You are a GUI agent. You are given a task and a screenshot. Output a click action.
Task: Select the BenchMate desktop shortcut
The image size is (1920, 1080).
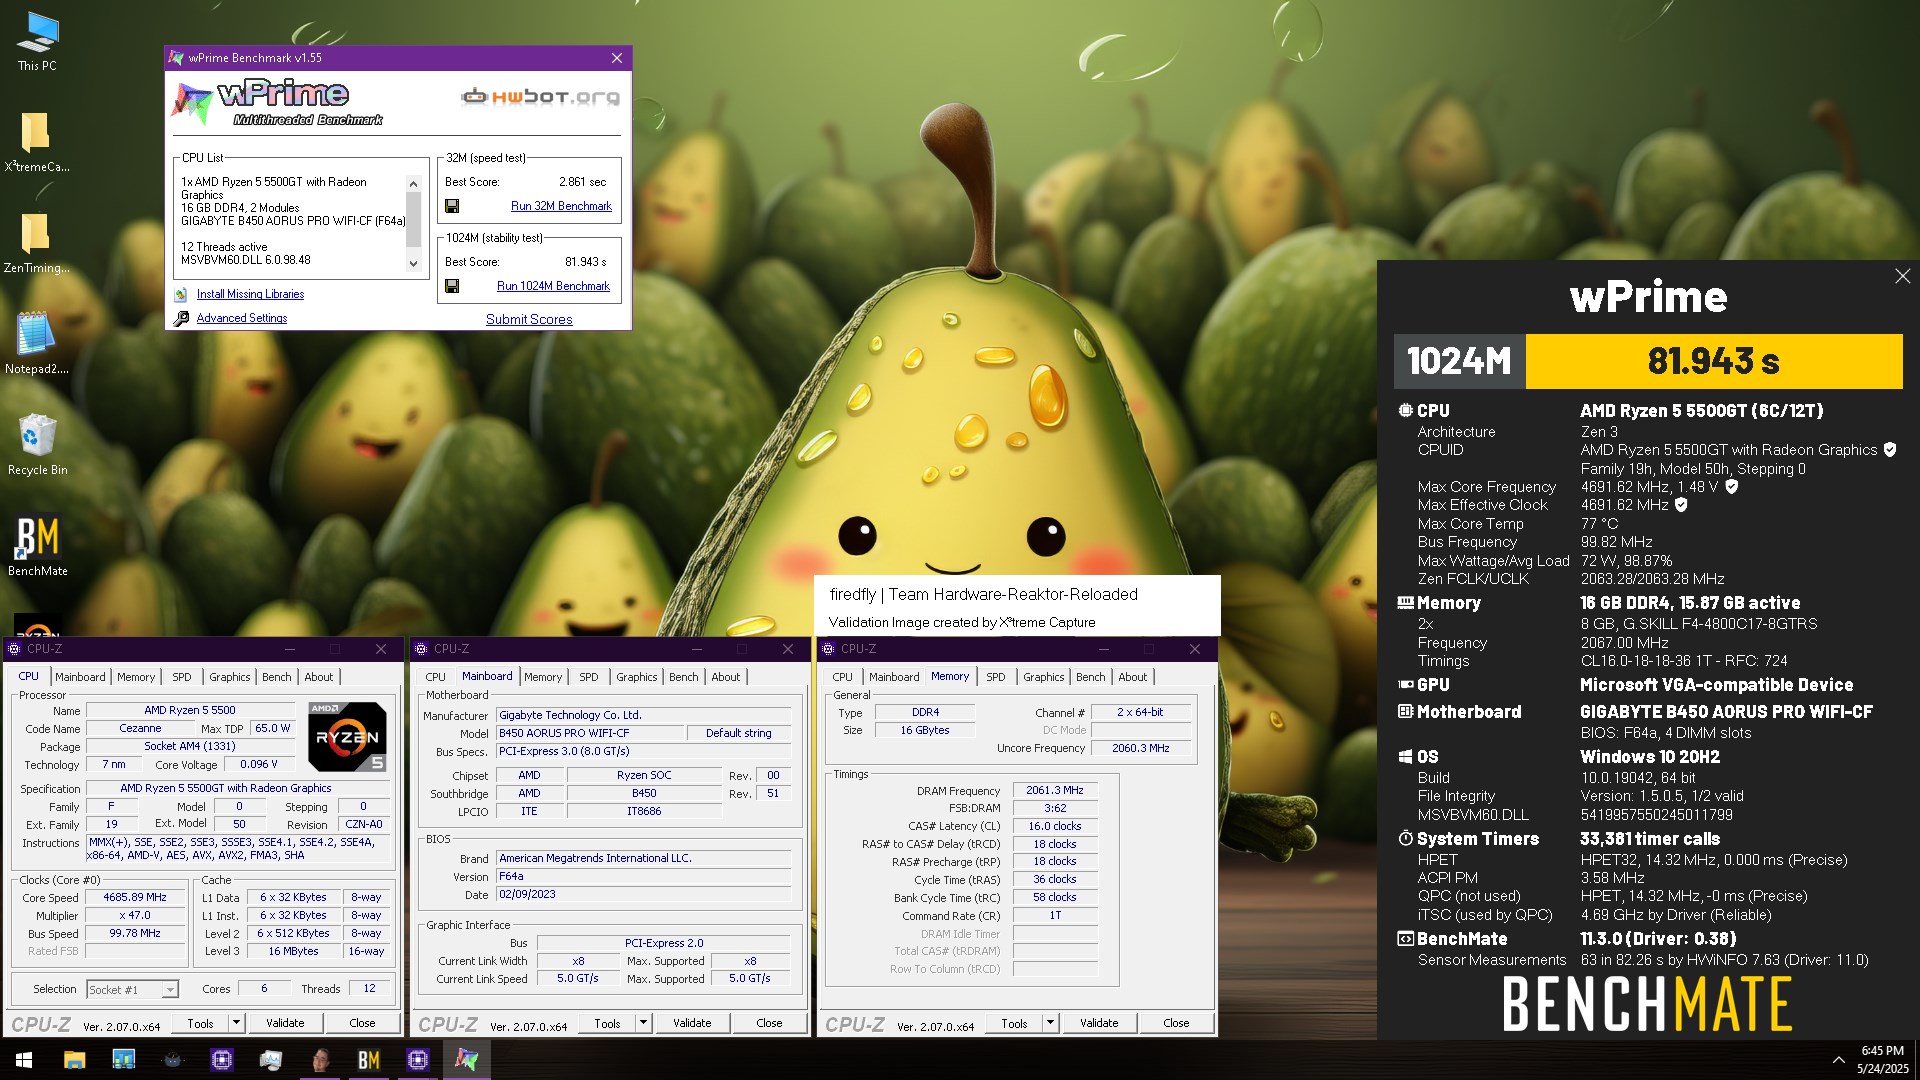(38, 545)
